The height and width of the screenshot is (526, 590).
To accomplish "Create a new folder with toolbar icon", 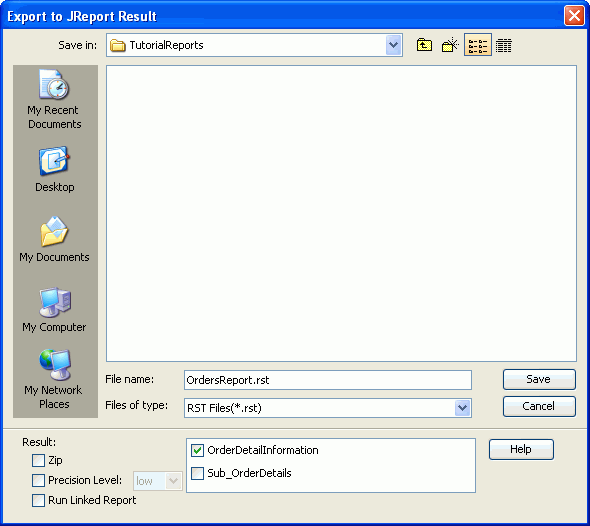I will (450, 45).
